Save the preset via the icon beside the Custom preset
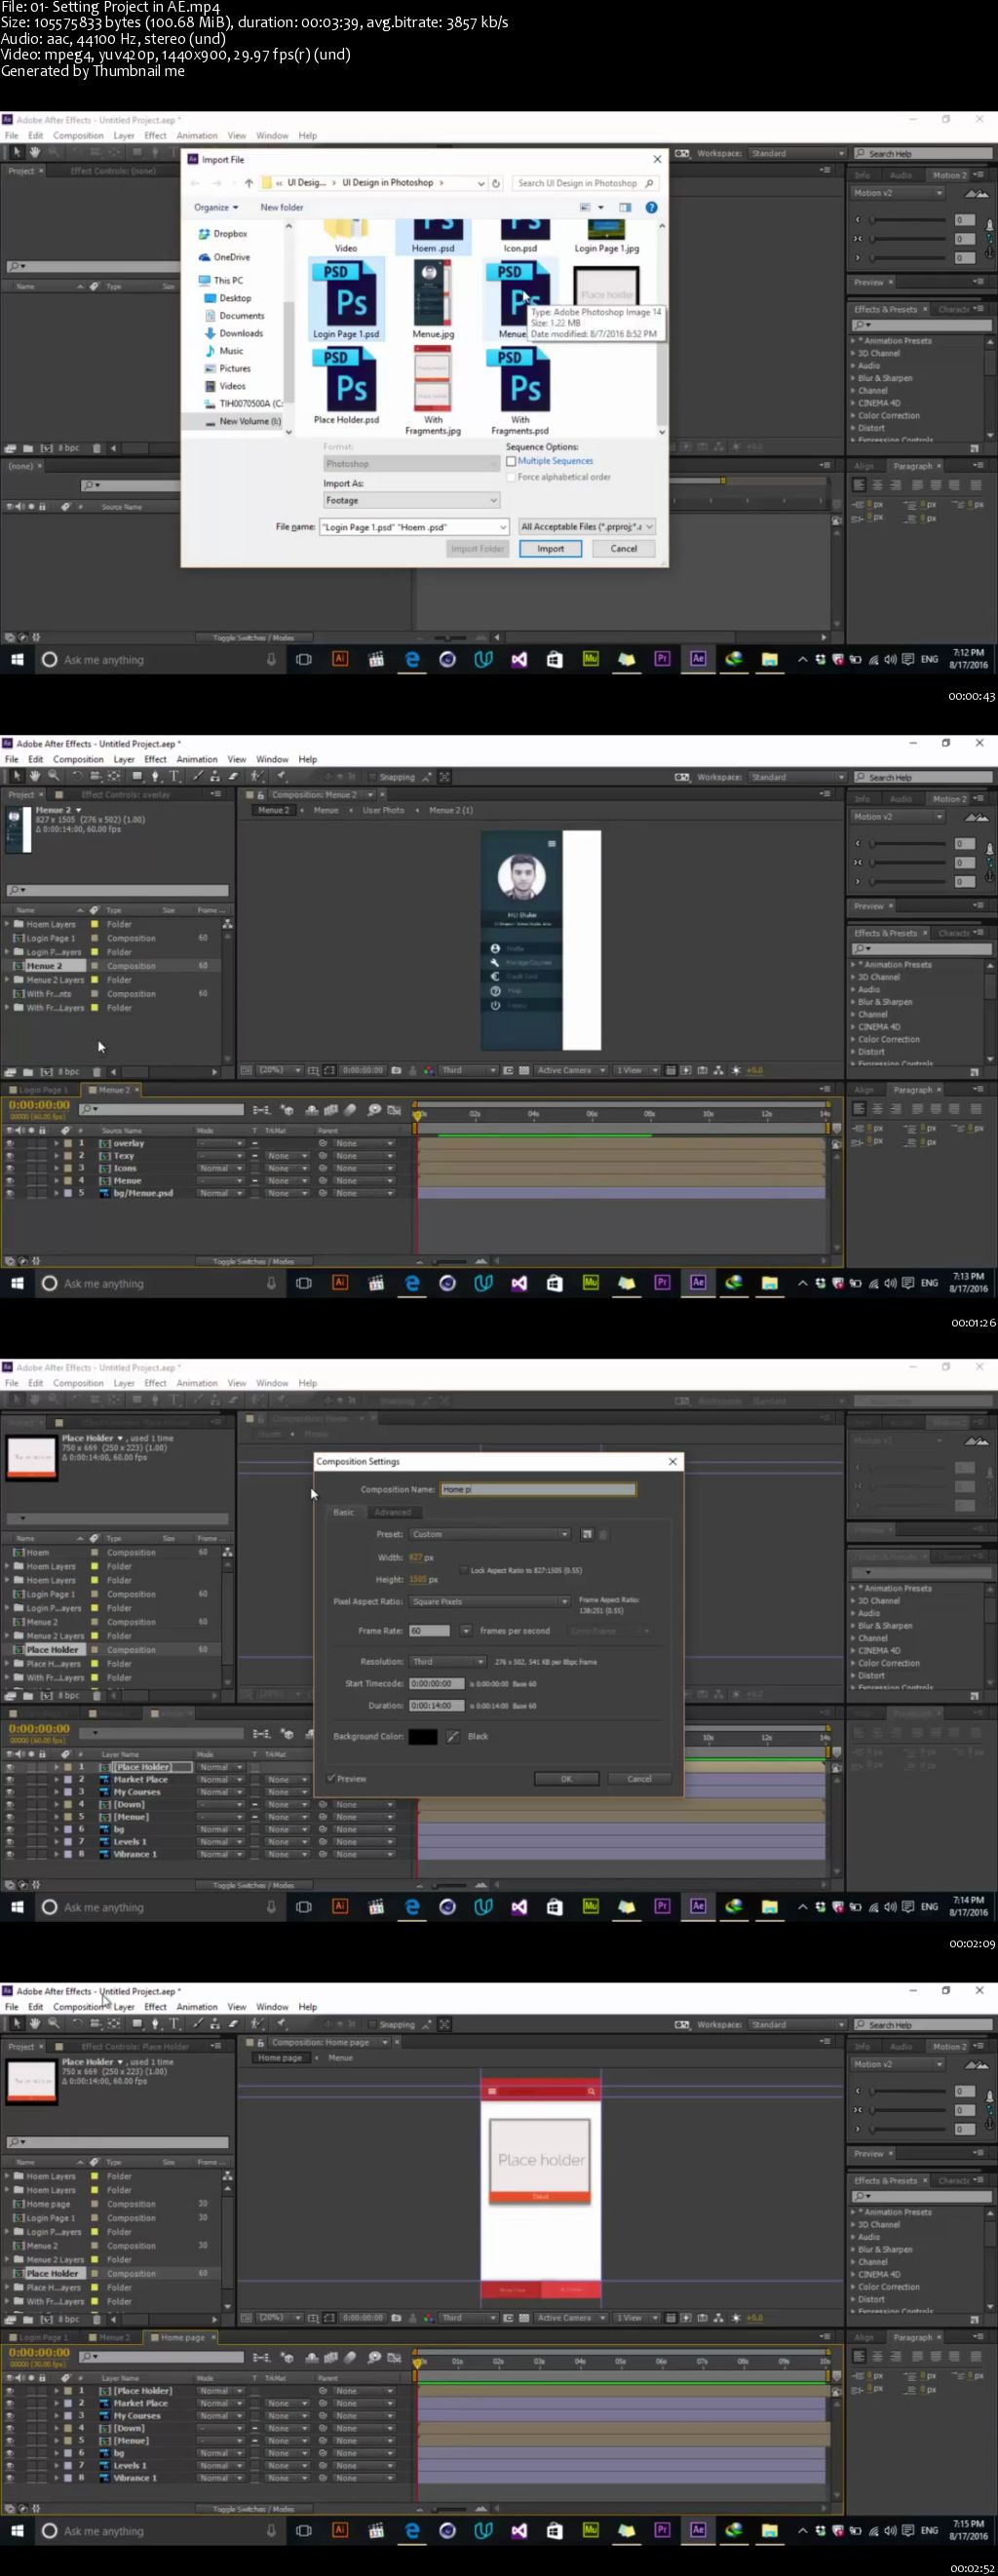This screenshot has width=998, height=2576. pos(587,1534)
